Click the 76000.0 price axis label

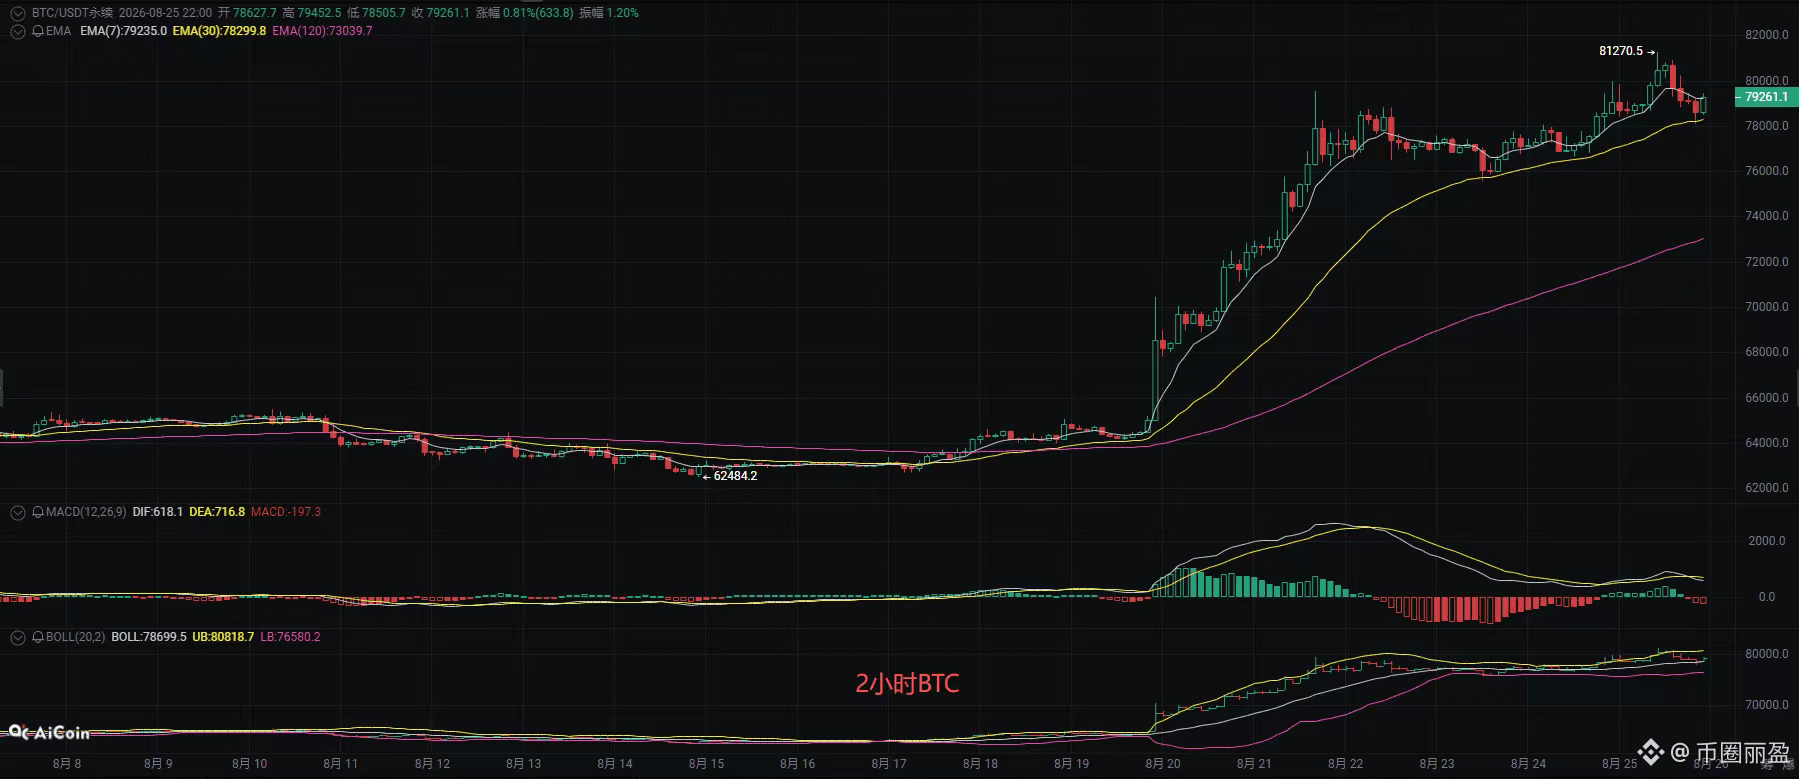1767,171
